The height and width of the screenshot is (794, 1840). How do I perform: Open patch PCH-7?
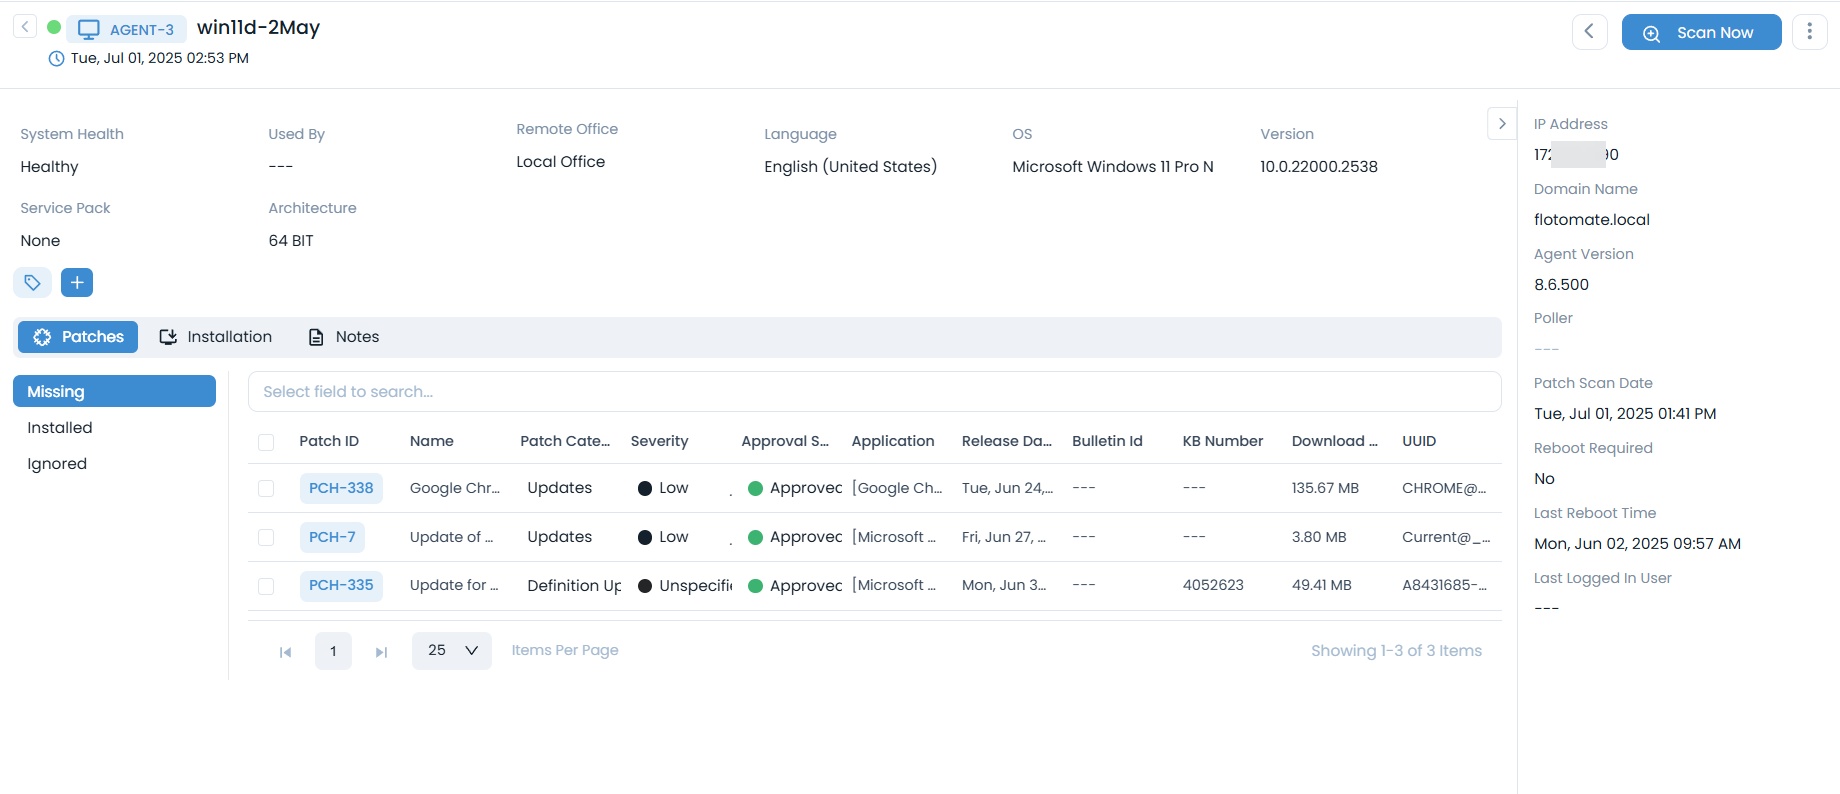(332, 537)
